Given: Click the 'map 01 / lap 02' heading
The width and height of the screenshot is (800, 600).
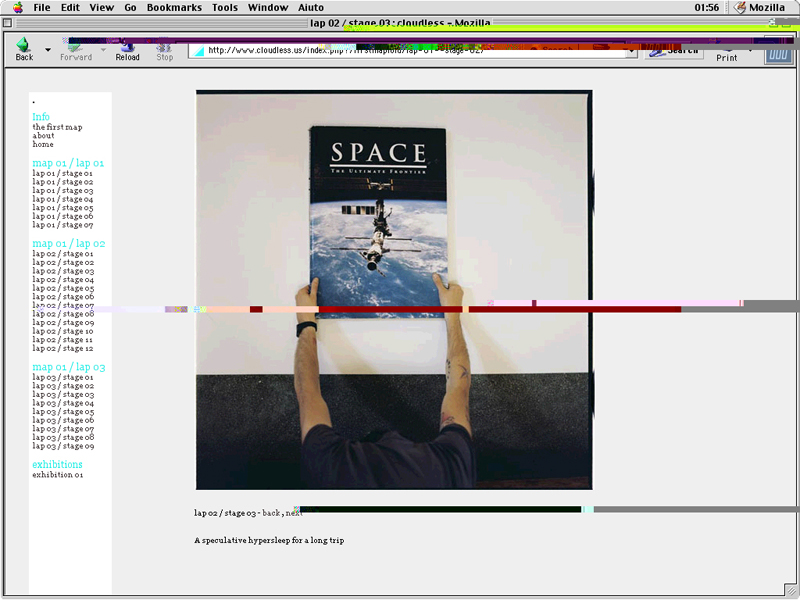Looking at the screenshot, I should 68,244.
